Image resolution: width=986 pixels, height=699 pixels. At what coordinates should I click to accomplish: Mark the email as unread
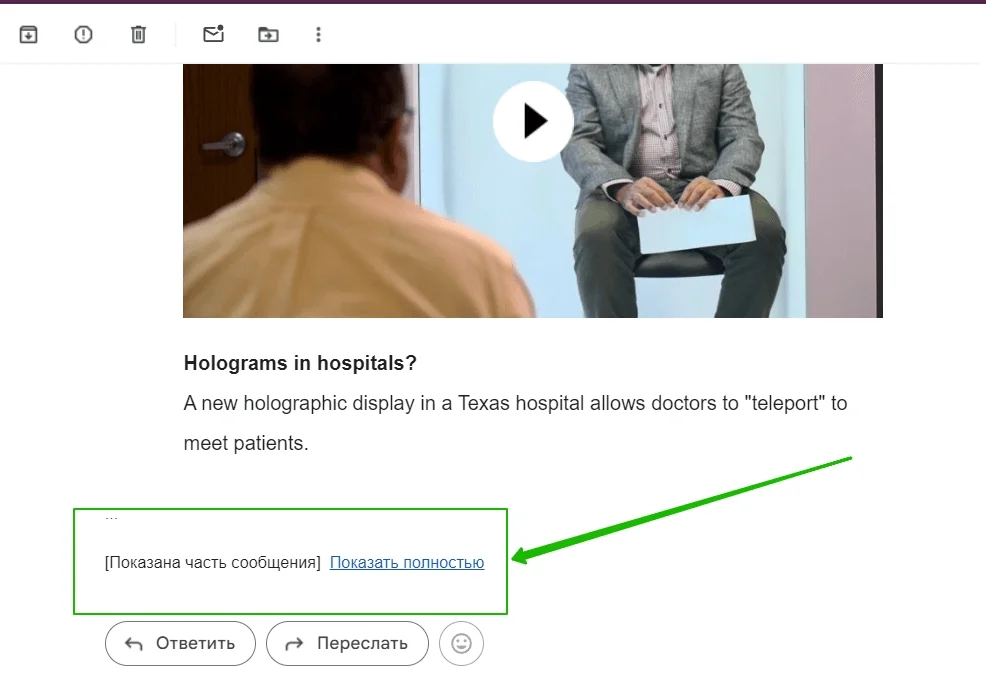tap(214, 34)
